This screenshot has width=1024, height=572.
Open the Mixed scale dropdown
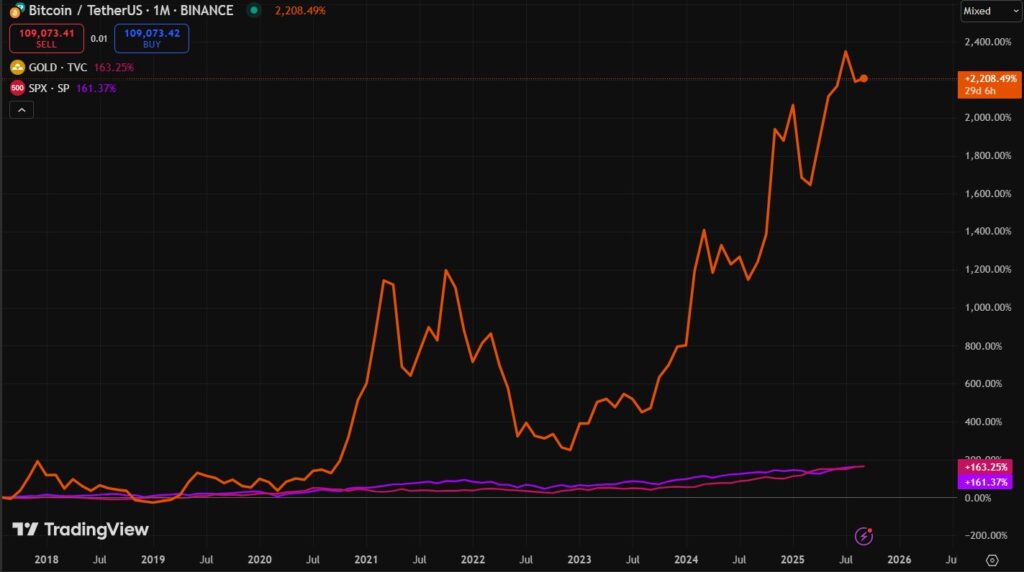(991, 11)
